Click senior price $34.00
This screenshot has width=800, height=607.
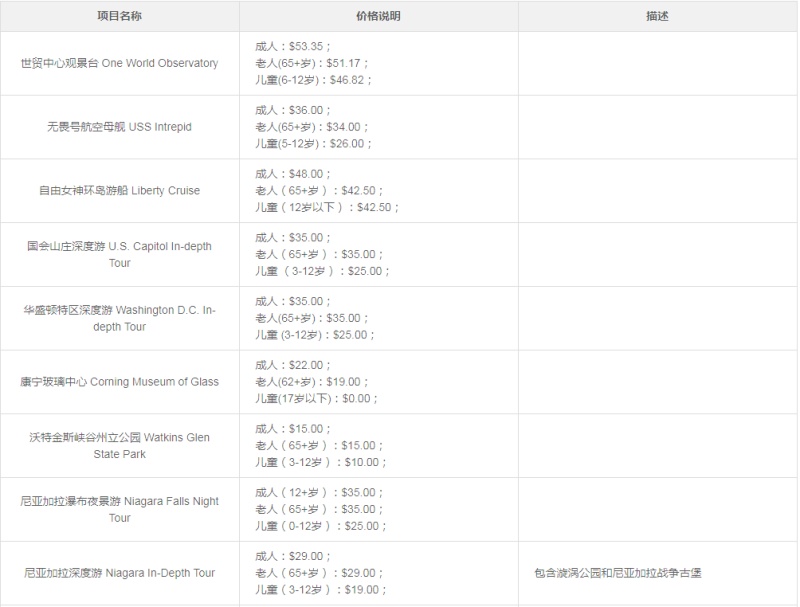coord(343,127)
